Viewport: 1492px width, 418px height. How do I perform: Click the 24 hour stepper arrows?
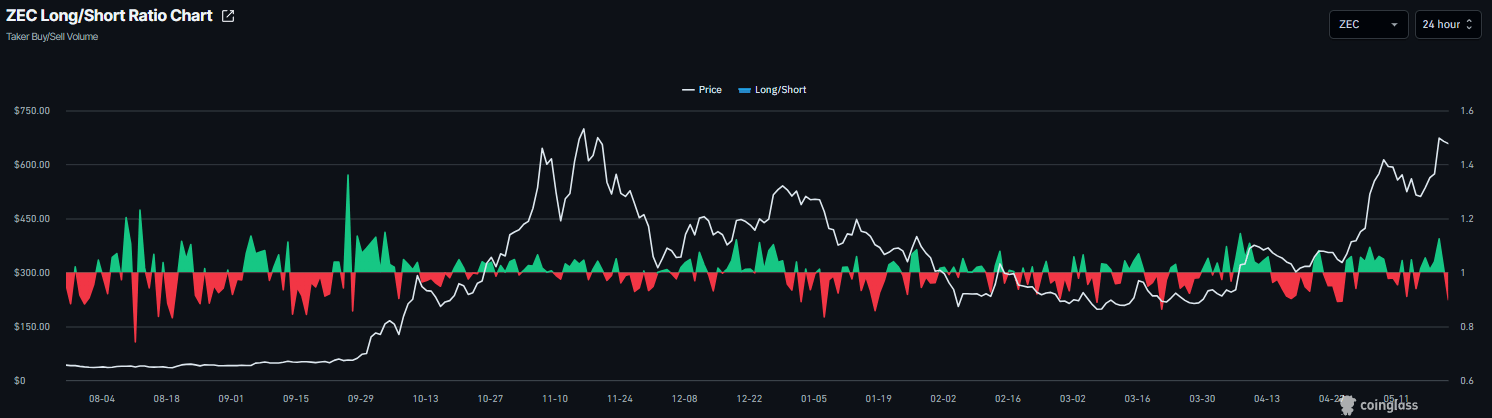pyautogui.click(x=1469, y=25)
